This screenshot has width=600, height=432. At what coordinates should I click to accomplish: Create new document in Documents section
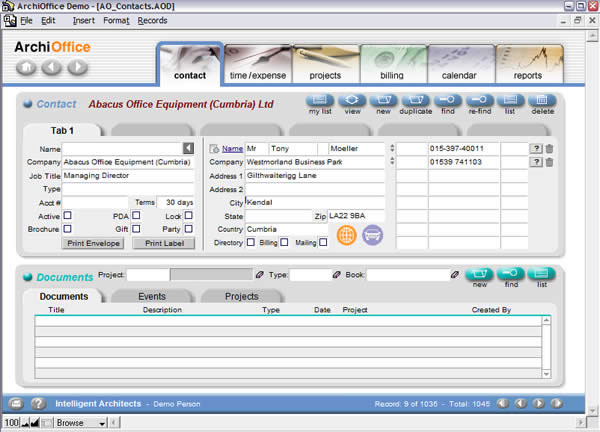pyautogui.click(x=479, y=274)
